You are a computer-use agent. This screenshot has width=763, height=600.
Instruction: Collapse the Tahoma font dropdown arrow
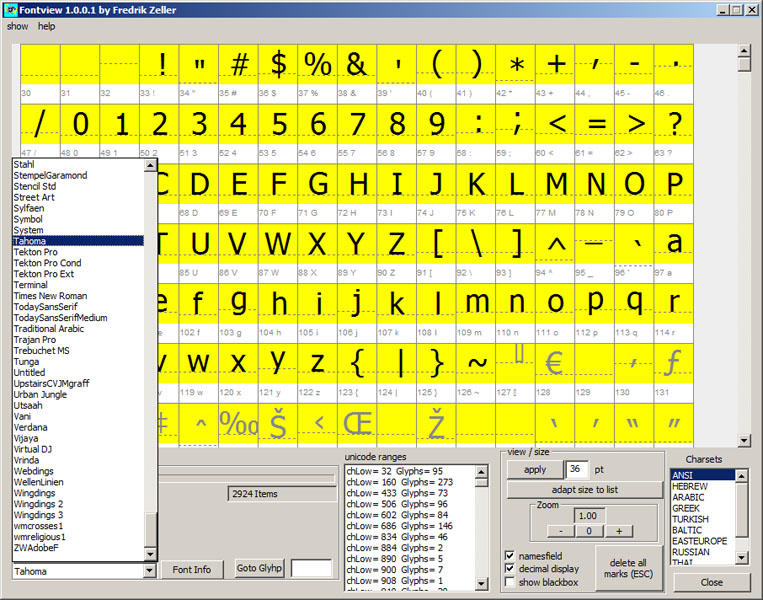pos(150,570)
